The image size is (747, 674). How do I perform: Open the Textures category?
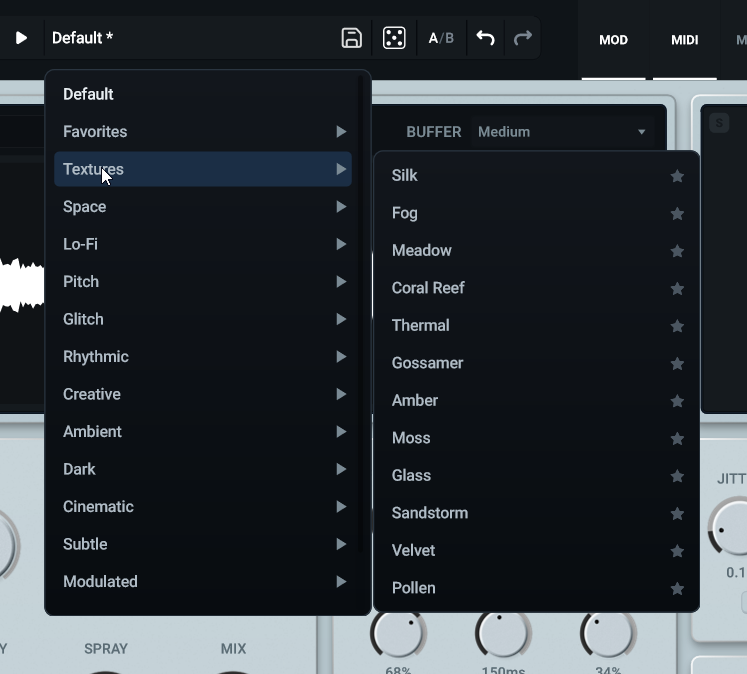[x=203, y=169]
